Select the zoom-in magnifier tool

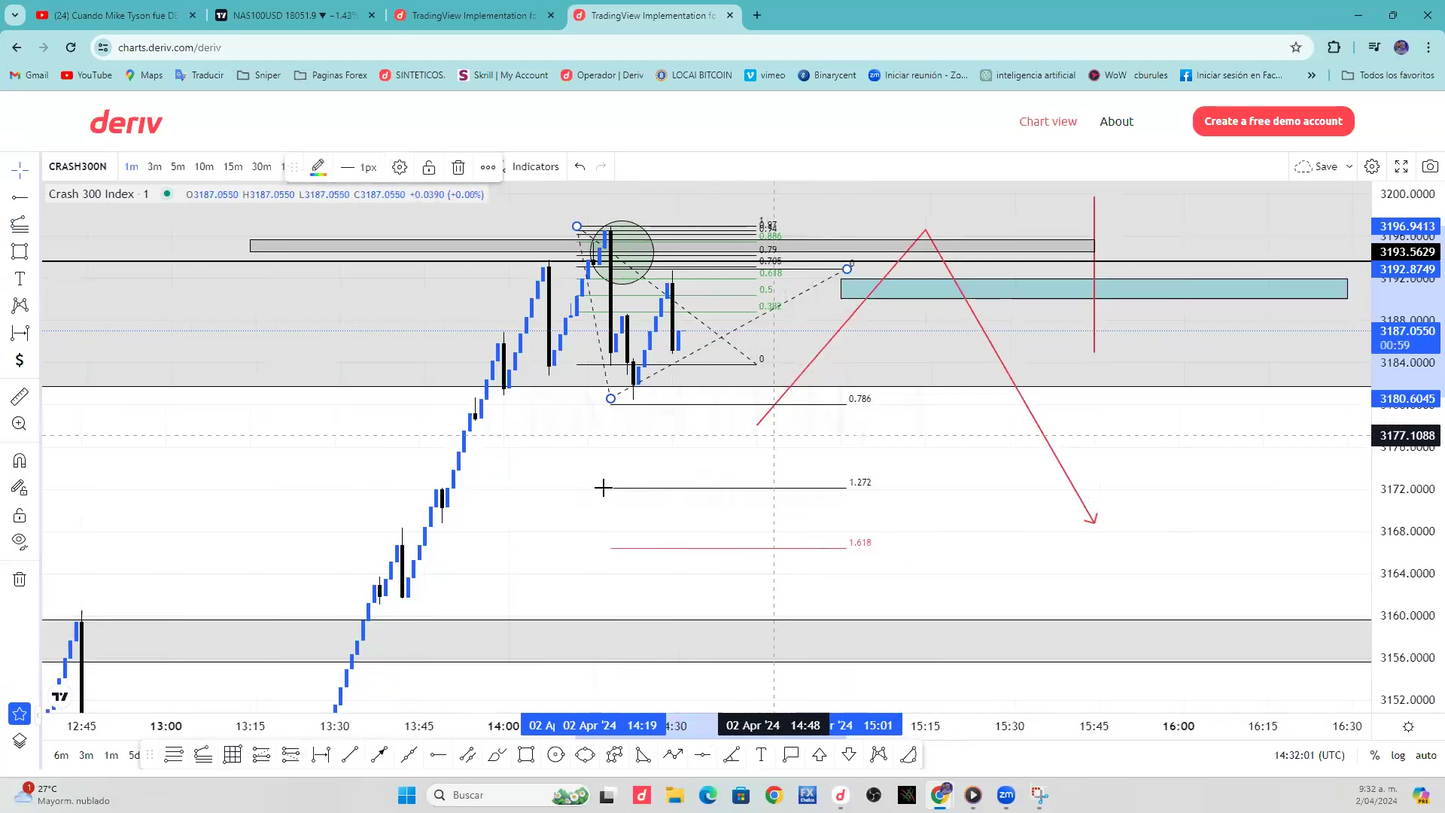pos(20,423)
